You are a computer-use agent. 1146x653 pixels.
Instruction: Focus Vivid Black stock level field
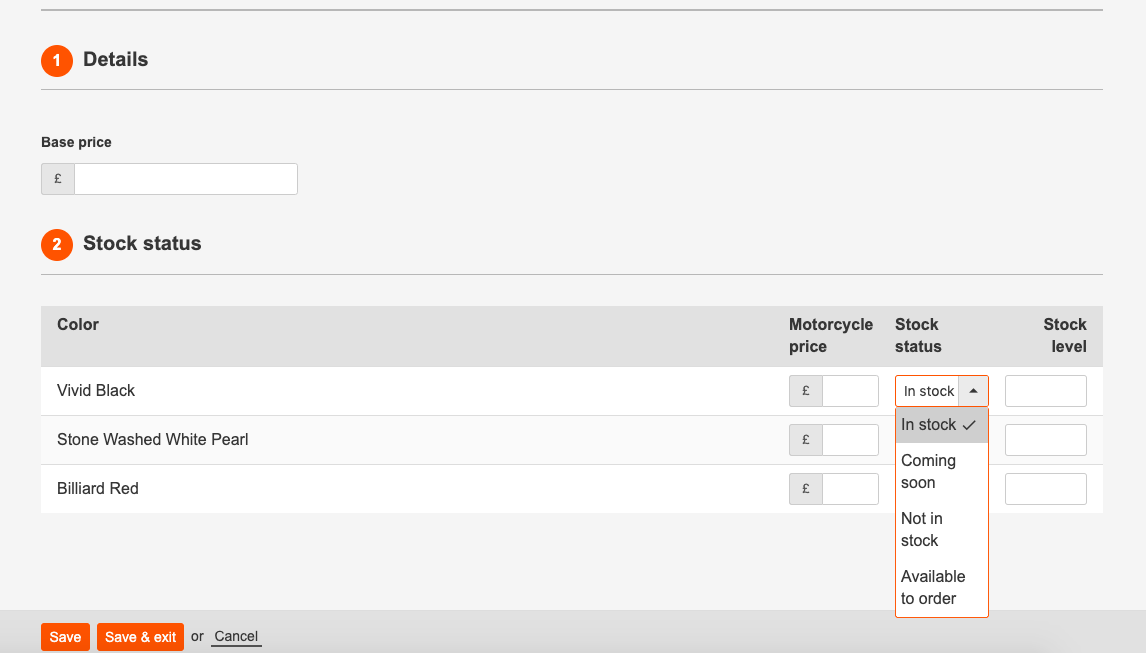(x=1045, y=391)
